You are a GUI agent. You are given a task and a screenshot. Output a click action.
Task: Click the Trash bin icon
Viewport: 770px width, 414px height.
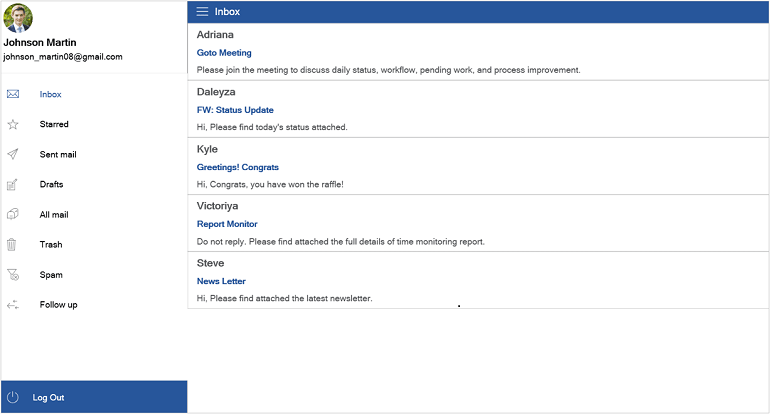[13, 244]
